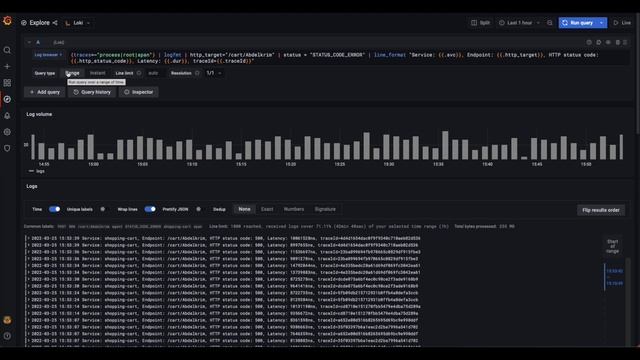Open the Server Admin shield icon
Screen dimensions: 640x360
pos(7,148)
